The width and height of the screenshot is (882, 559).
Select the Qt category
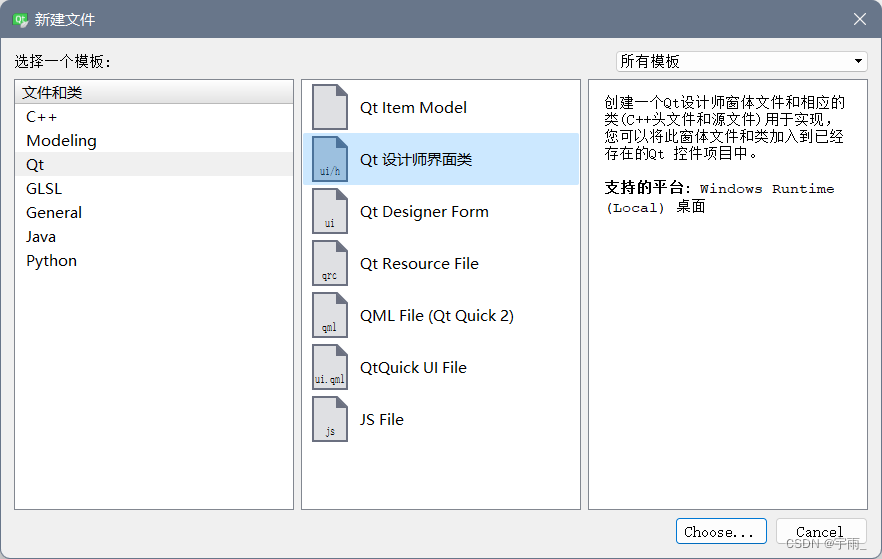[154, 165]
